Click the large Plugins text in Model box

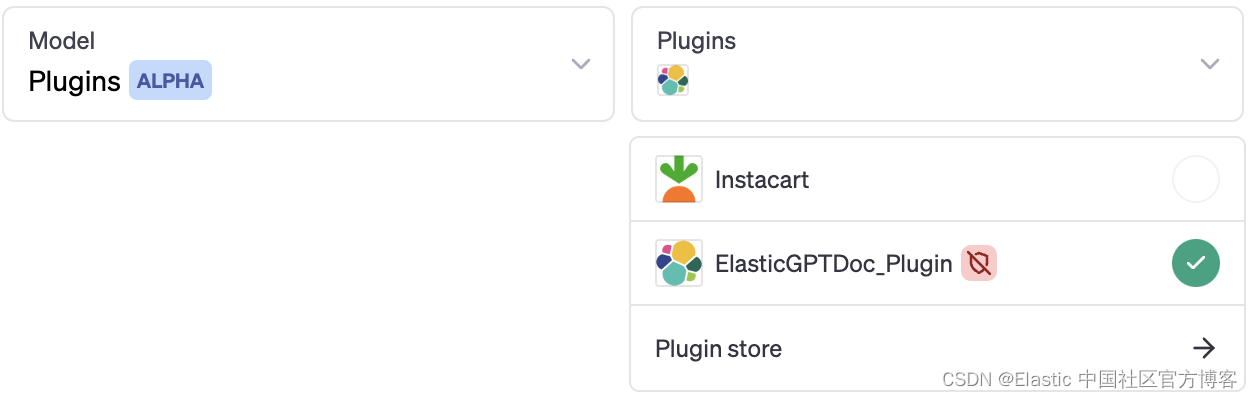pyautogui.click(x=75, y=81)
